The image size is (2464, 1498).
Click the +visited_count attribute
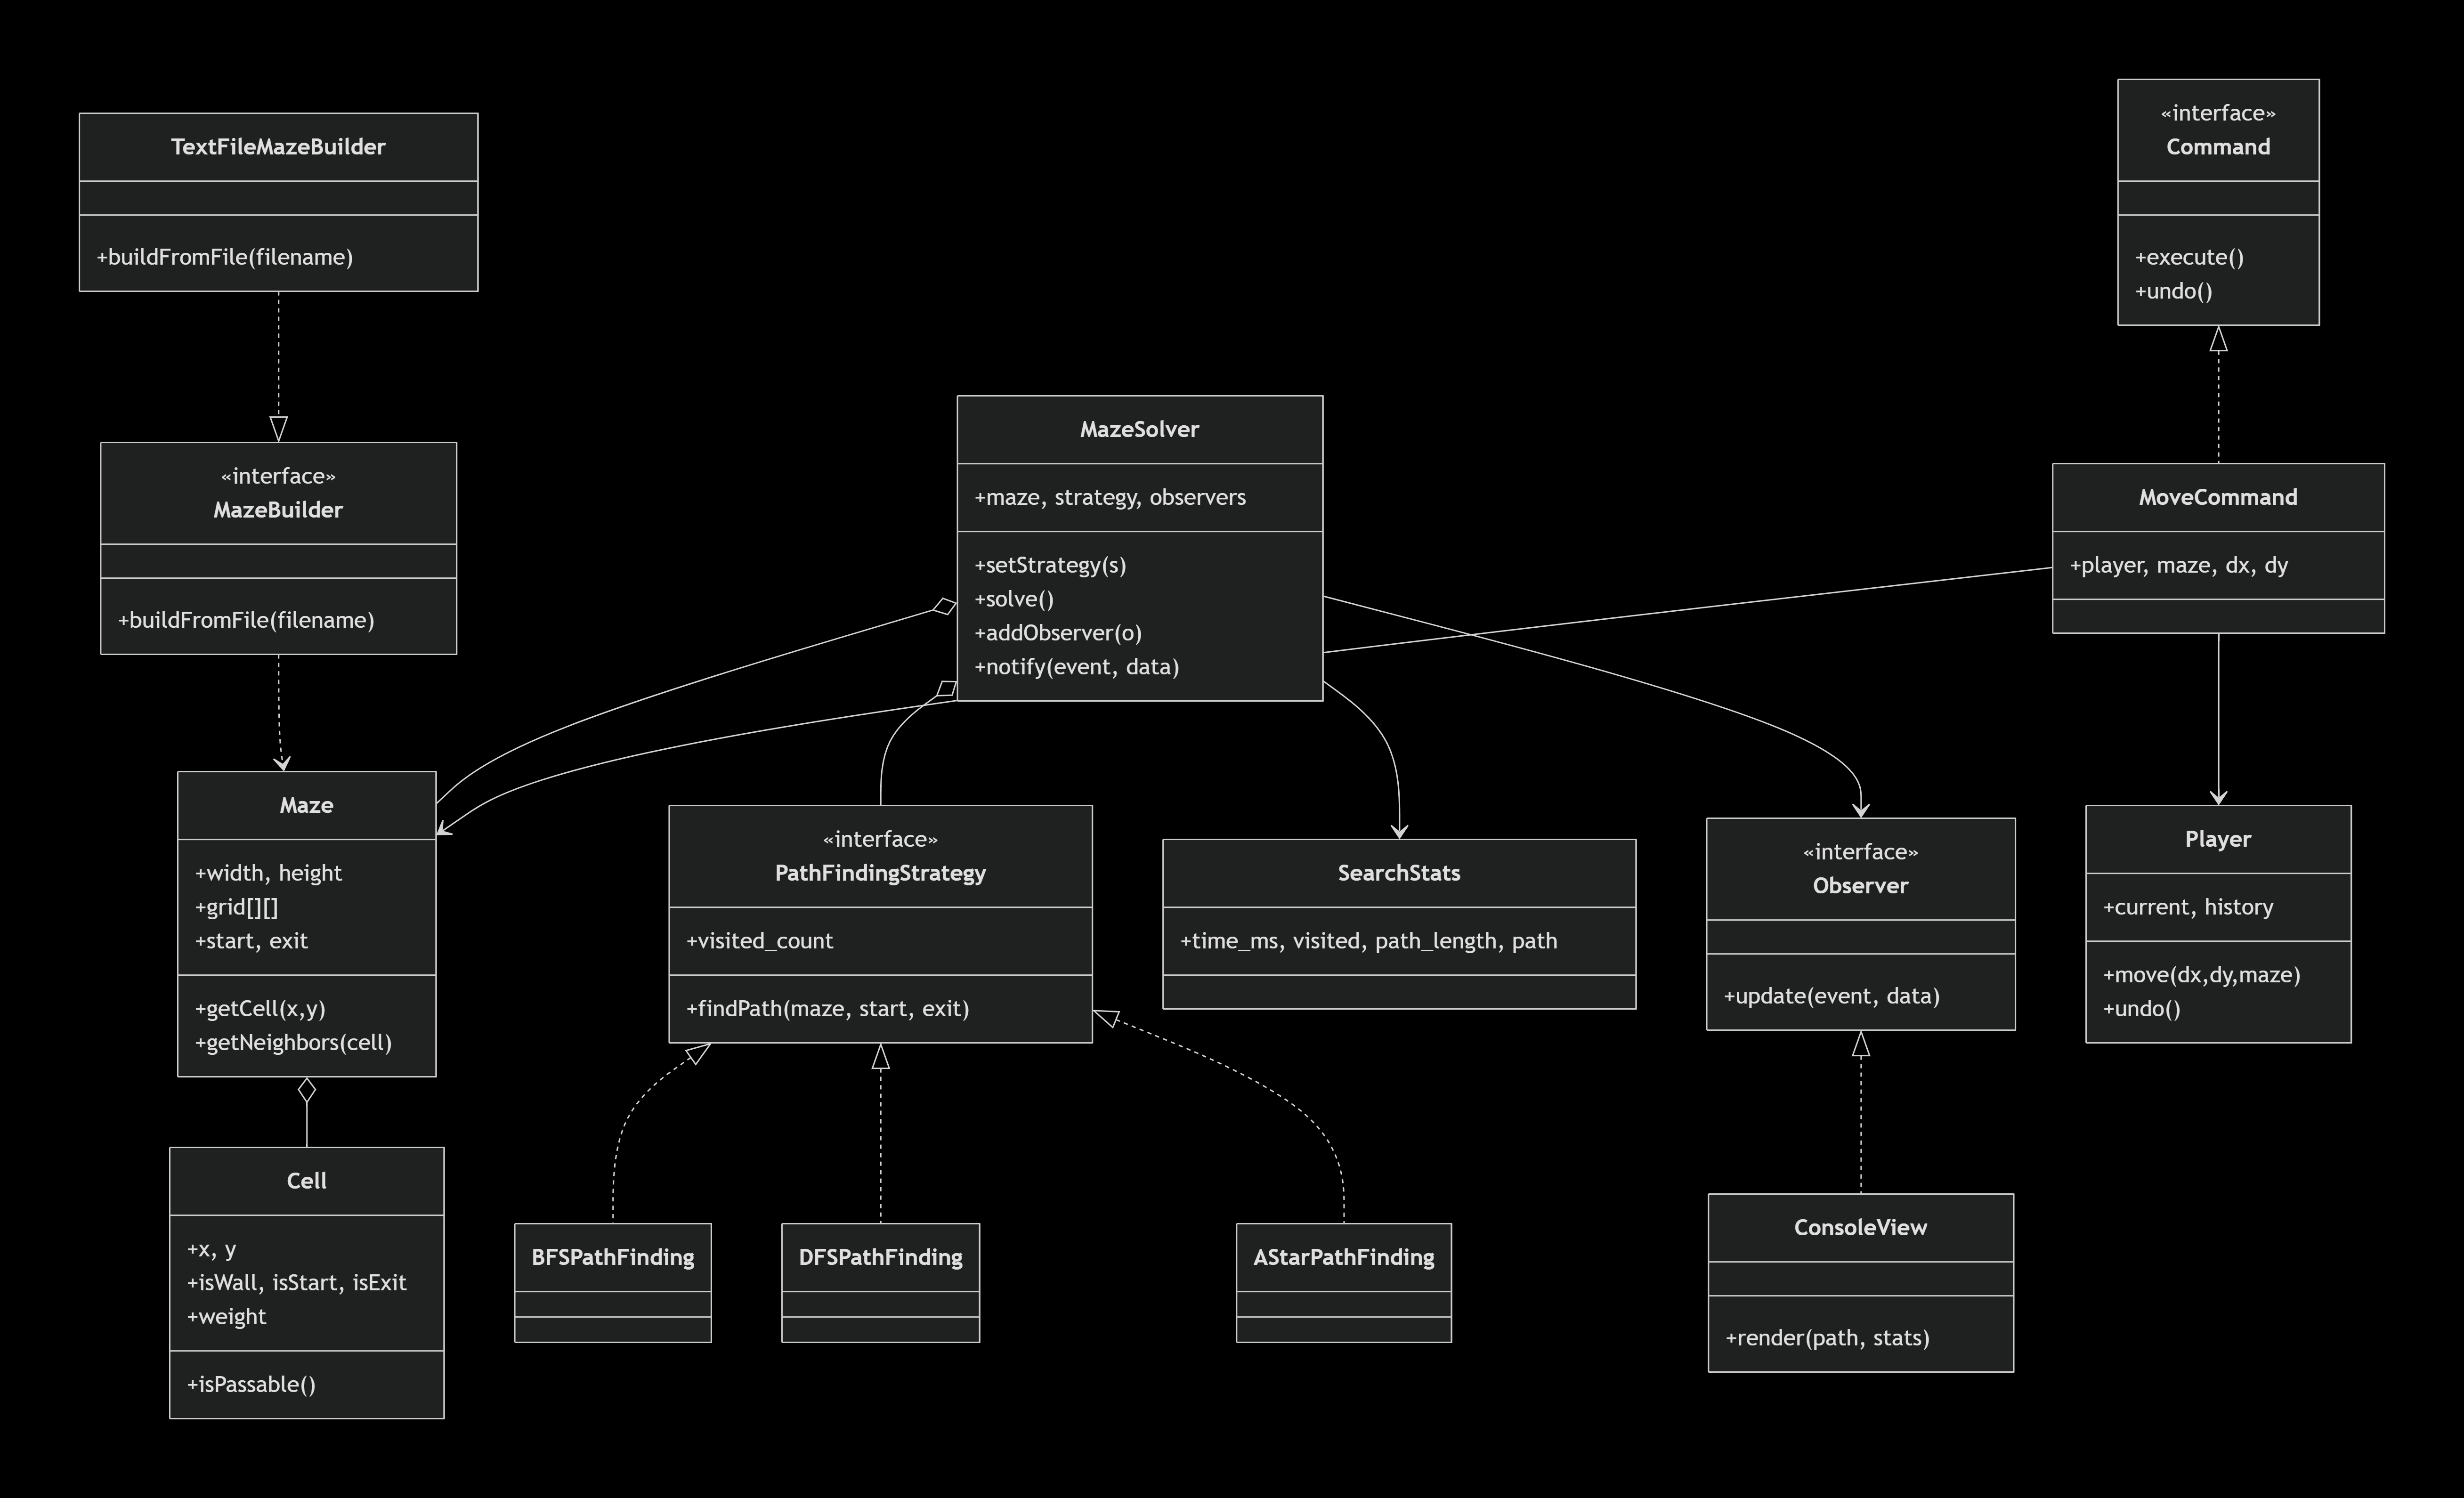click(759, 941)
